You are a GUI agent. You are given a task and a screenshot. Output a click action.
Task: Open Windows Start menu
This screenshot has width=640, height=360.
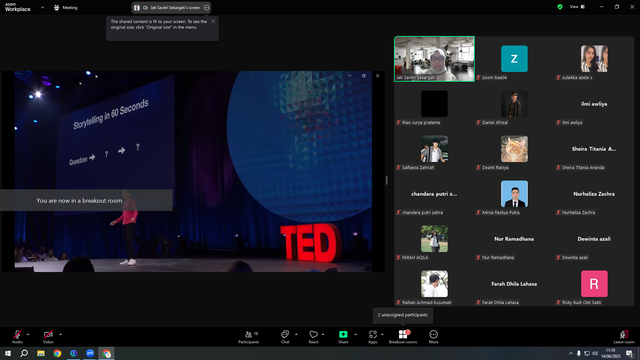8,353
